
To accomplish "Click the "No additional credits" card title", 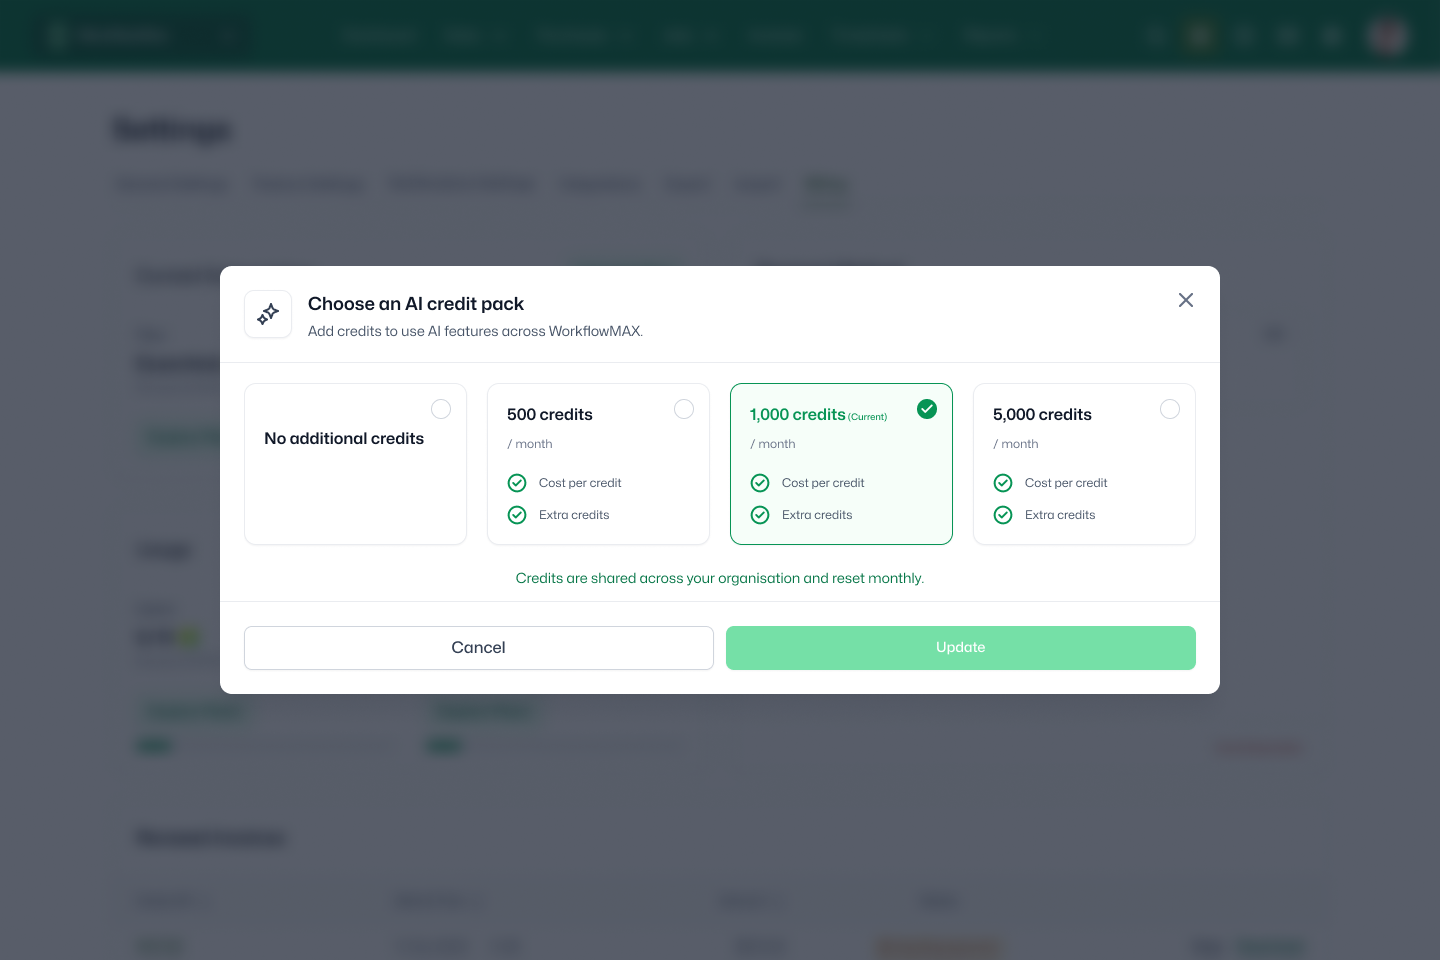I will click(x=344, y=439).
